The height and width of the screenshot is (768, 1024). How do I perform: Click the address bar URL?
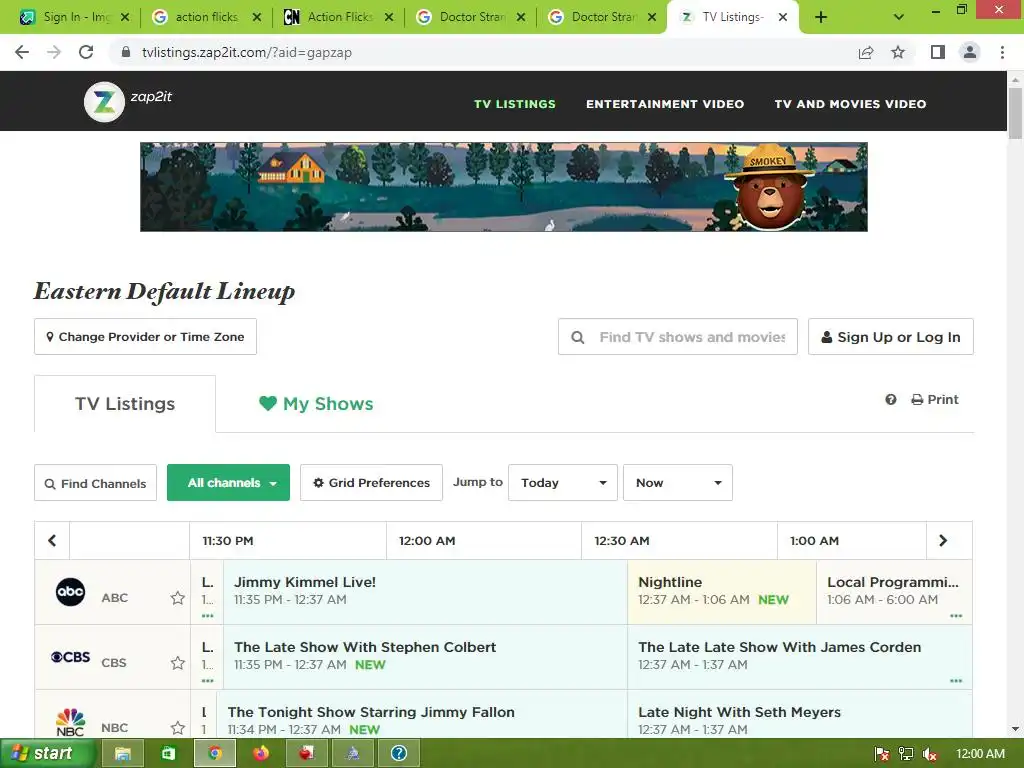(x=247, y=52)
